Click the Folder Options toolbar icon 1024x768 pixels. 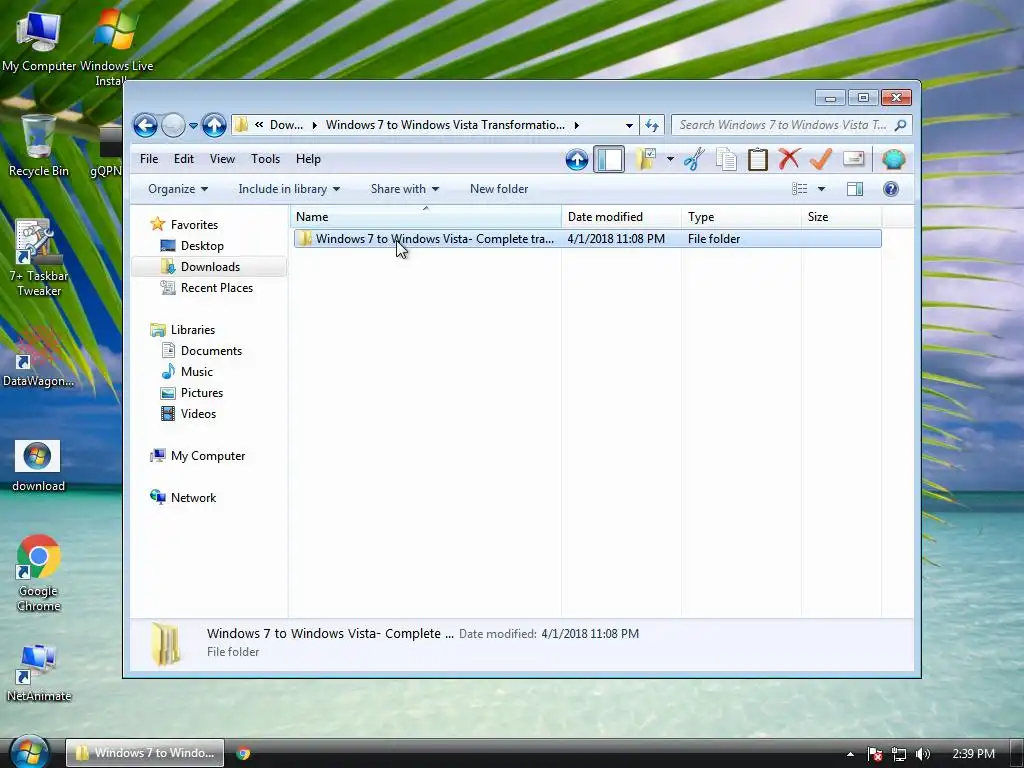pyautogui.click(x=646, y=159)
